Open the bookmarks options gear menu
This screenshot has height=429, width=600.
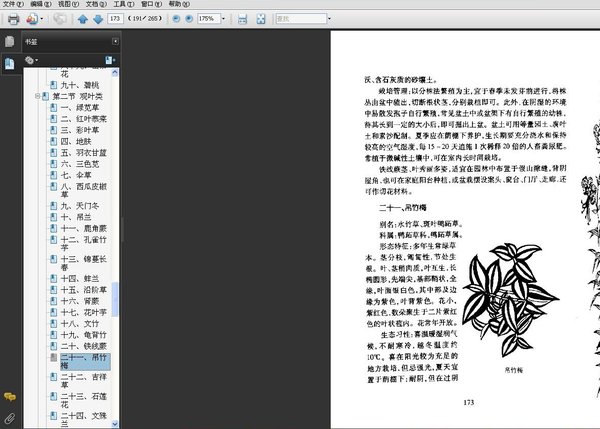pos(31,60)
